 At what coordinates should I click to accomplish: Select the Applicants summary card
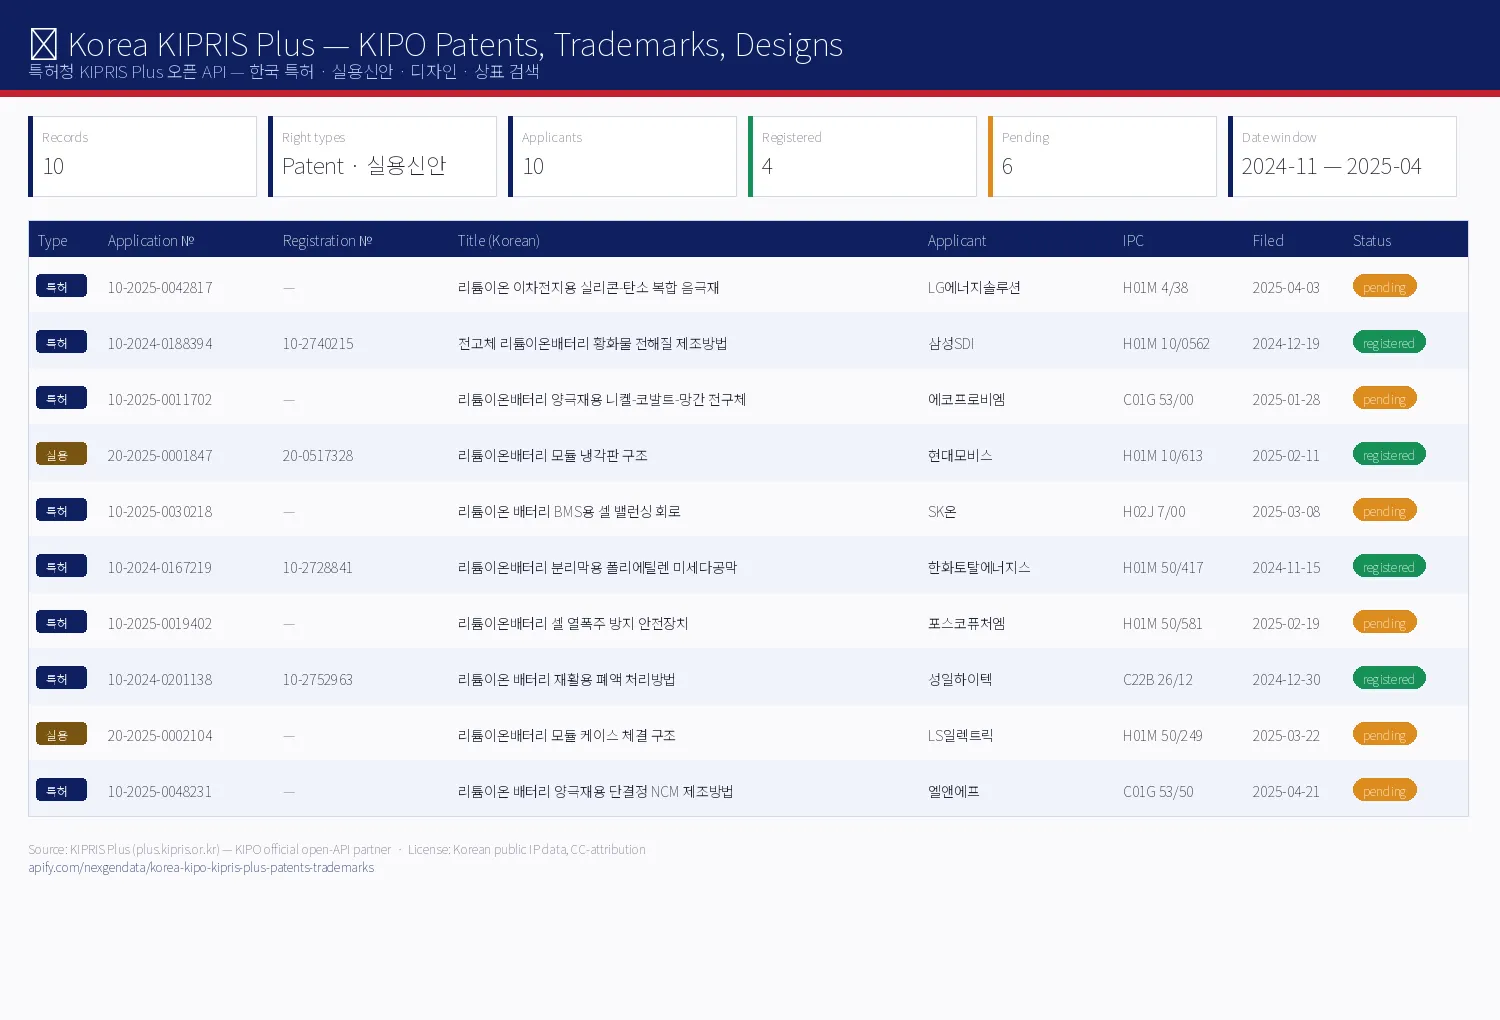(623, 156)
